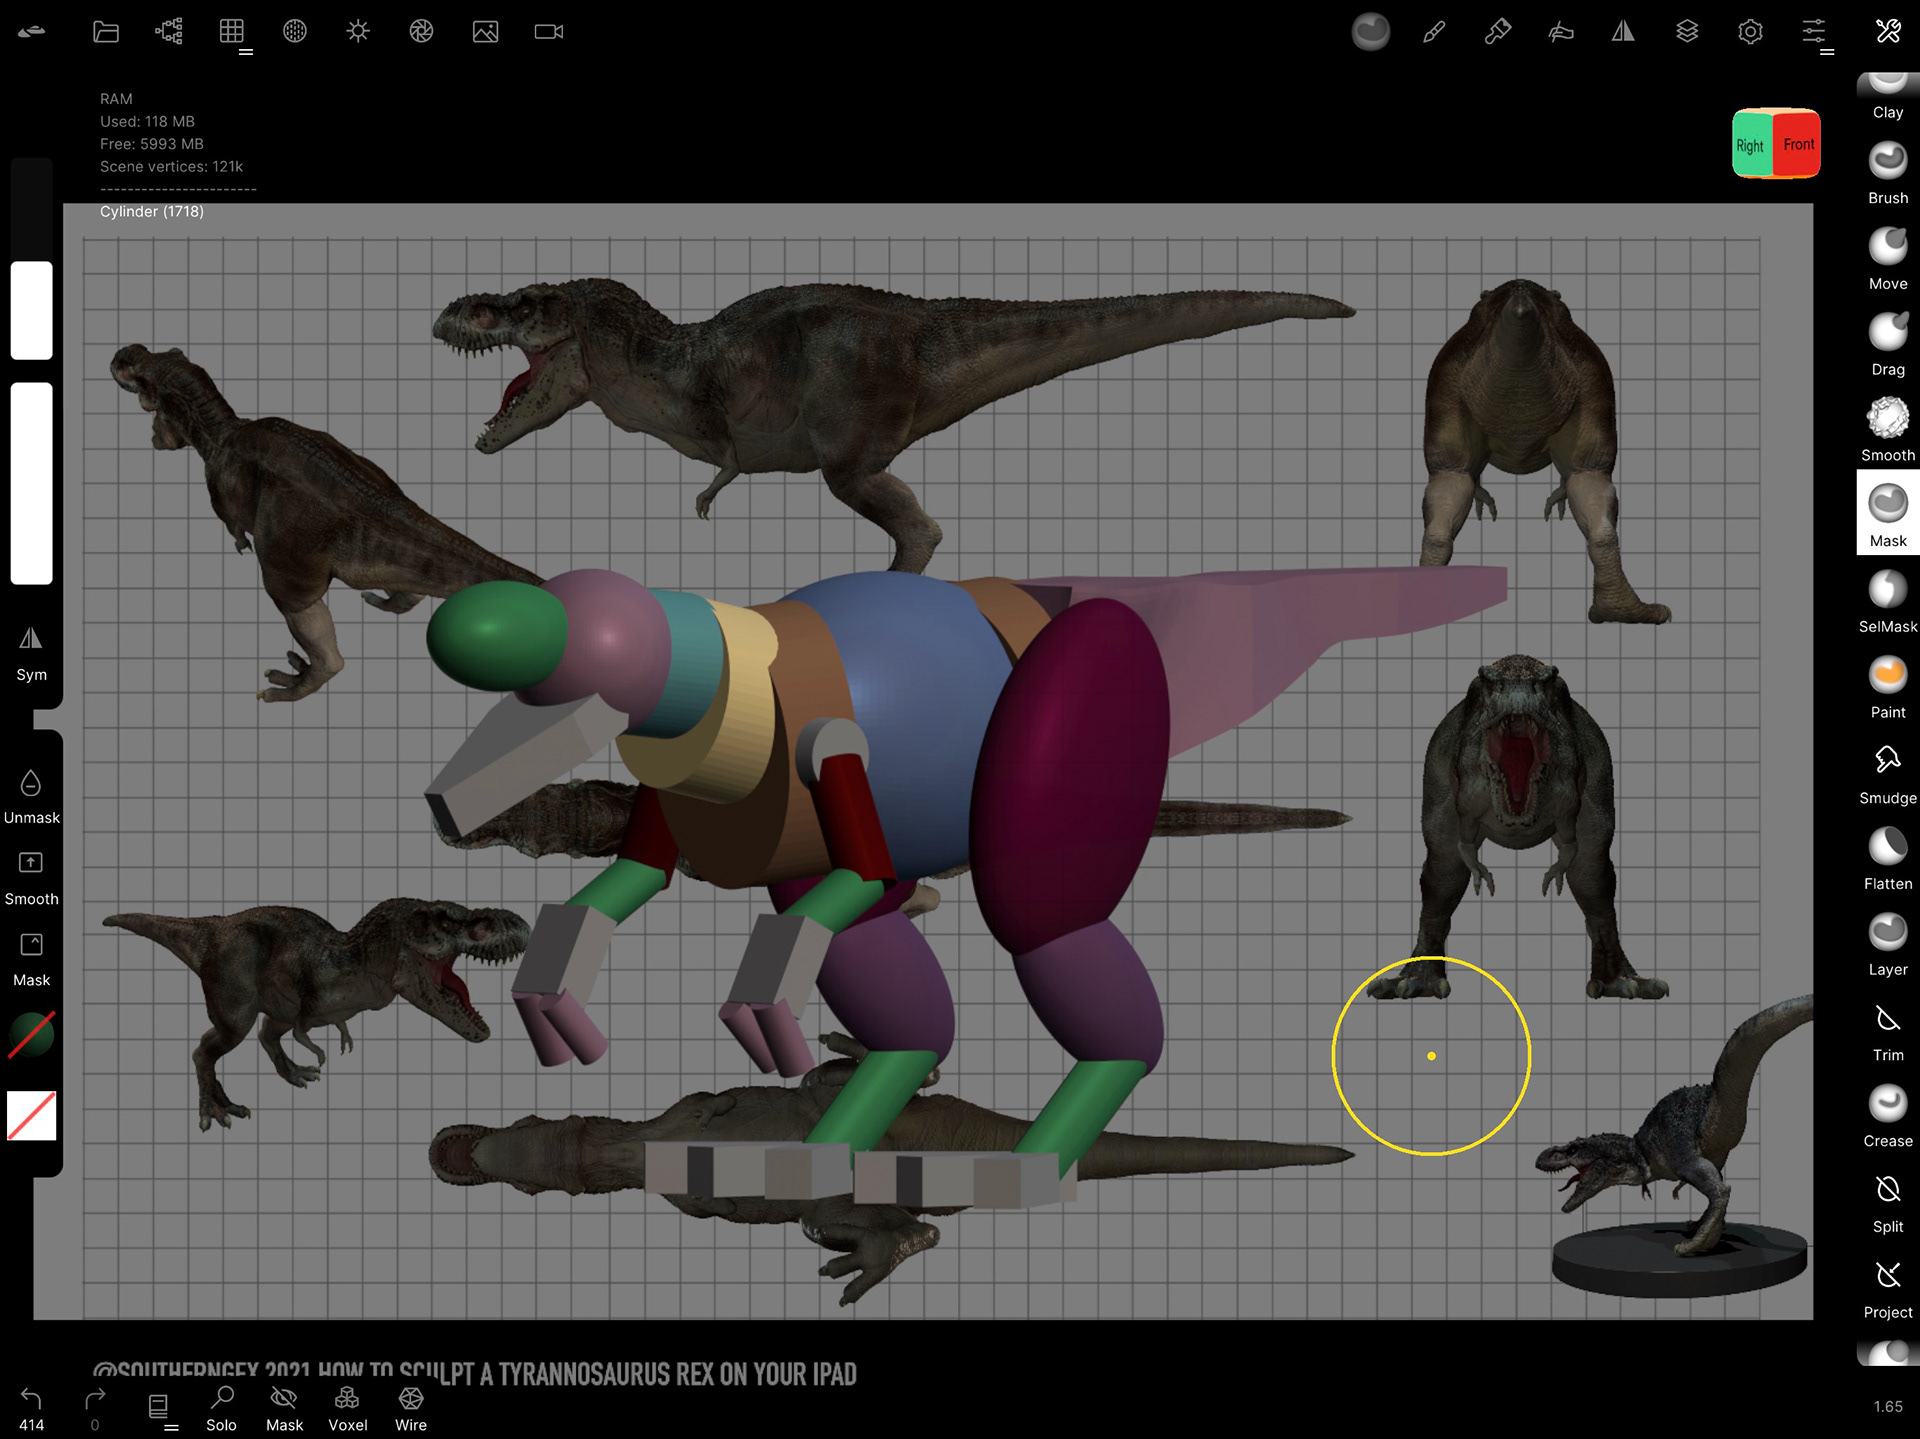1920x1439 pixels.
Task: Click the lower intensity slider on left
Action: pyautogui.click(x=31, y=483)
